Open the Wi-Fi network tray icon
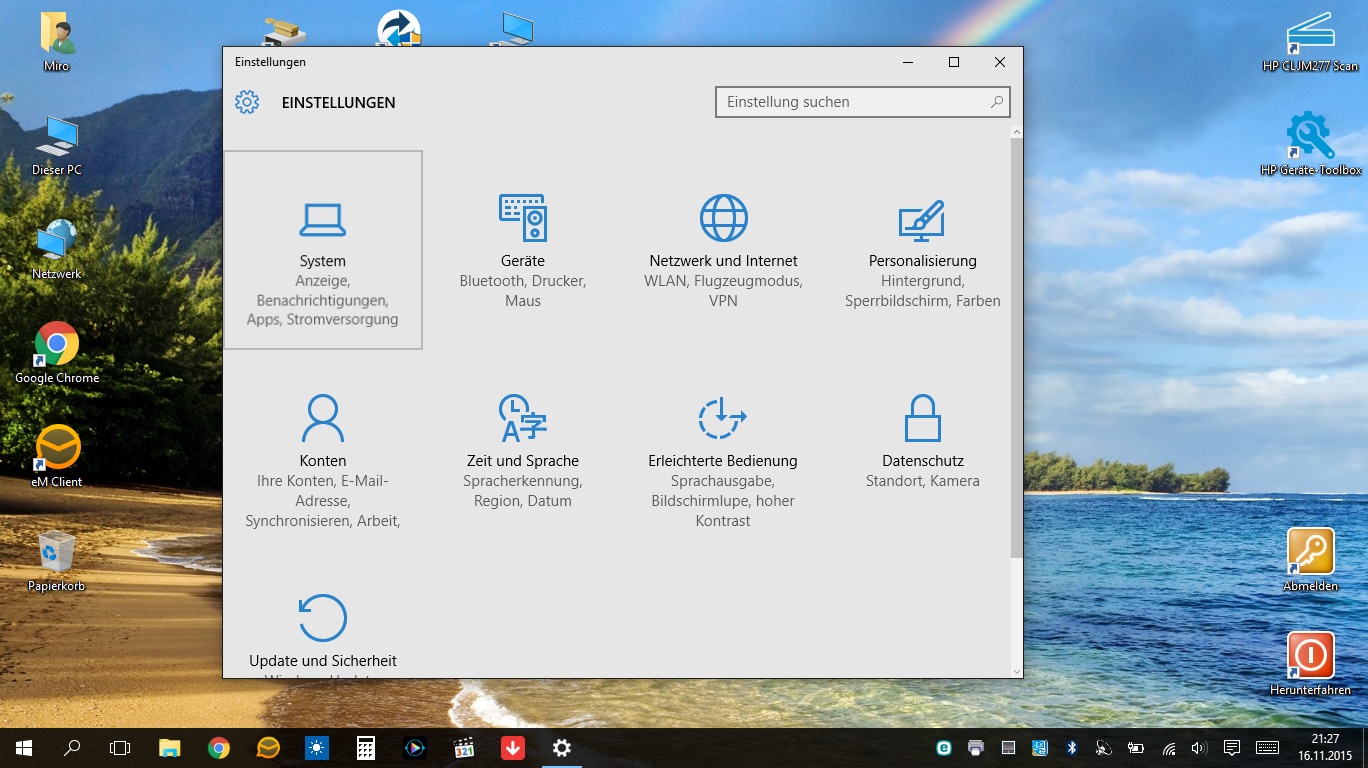 click(1168, 748)
